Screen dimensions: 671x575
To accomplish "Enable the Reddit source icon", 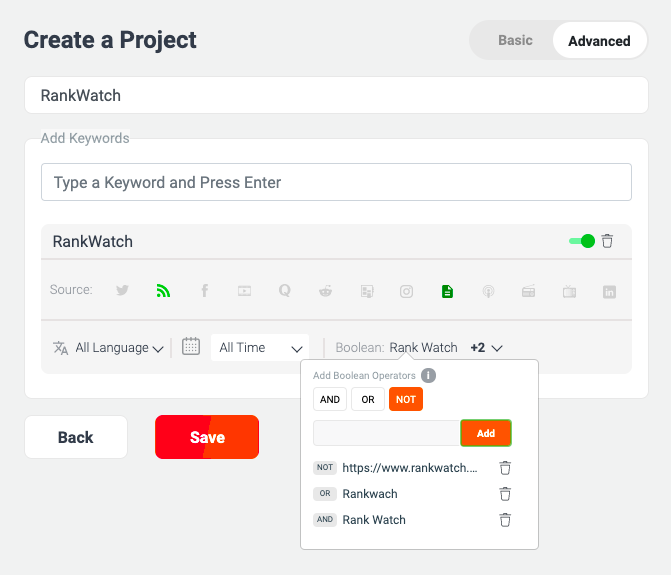I will tap(325, 291).
